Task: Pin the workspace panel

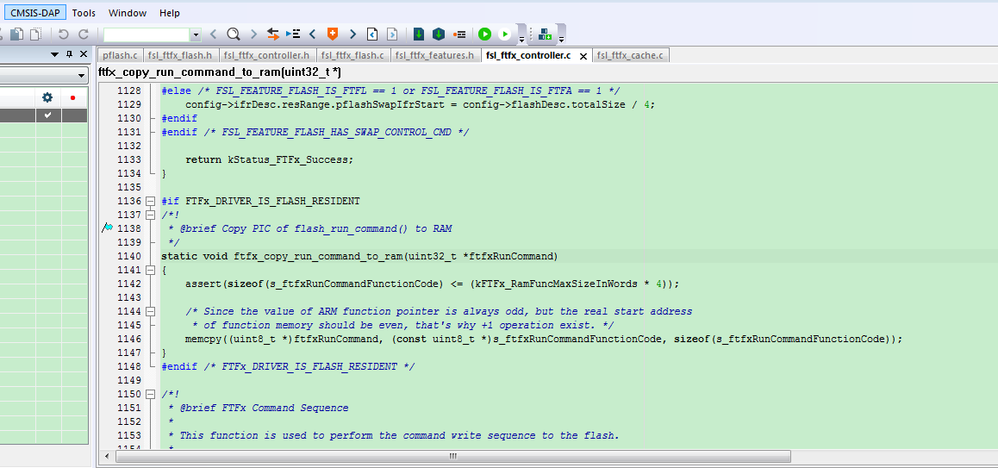Action: 69,55
